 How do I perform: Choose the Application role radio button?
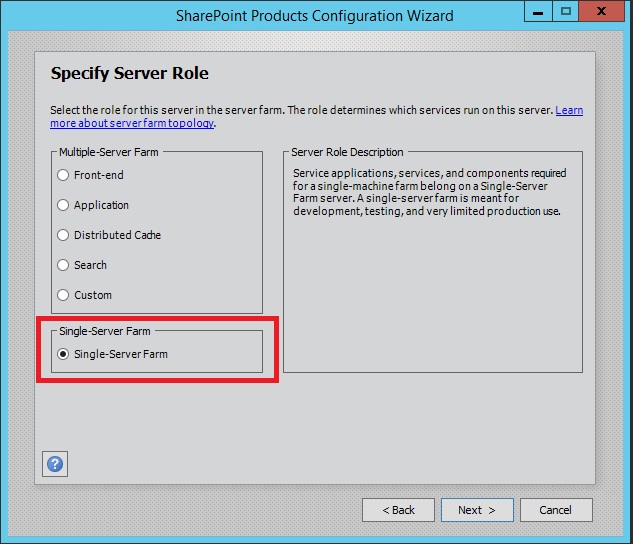click(x=63, y=205)
